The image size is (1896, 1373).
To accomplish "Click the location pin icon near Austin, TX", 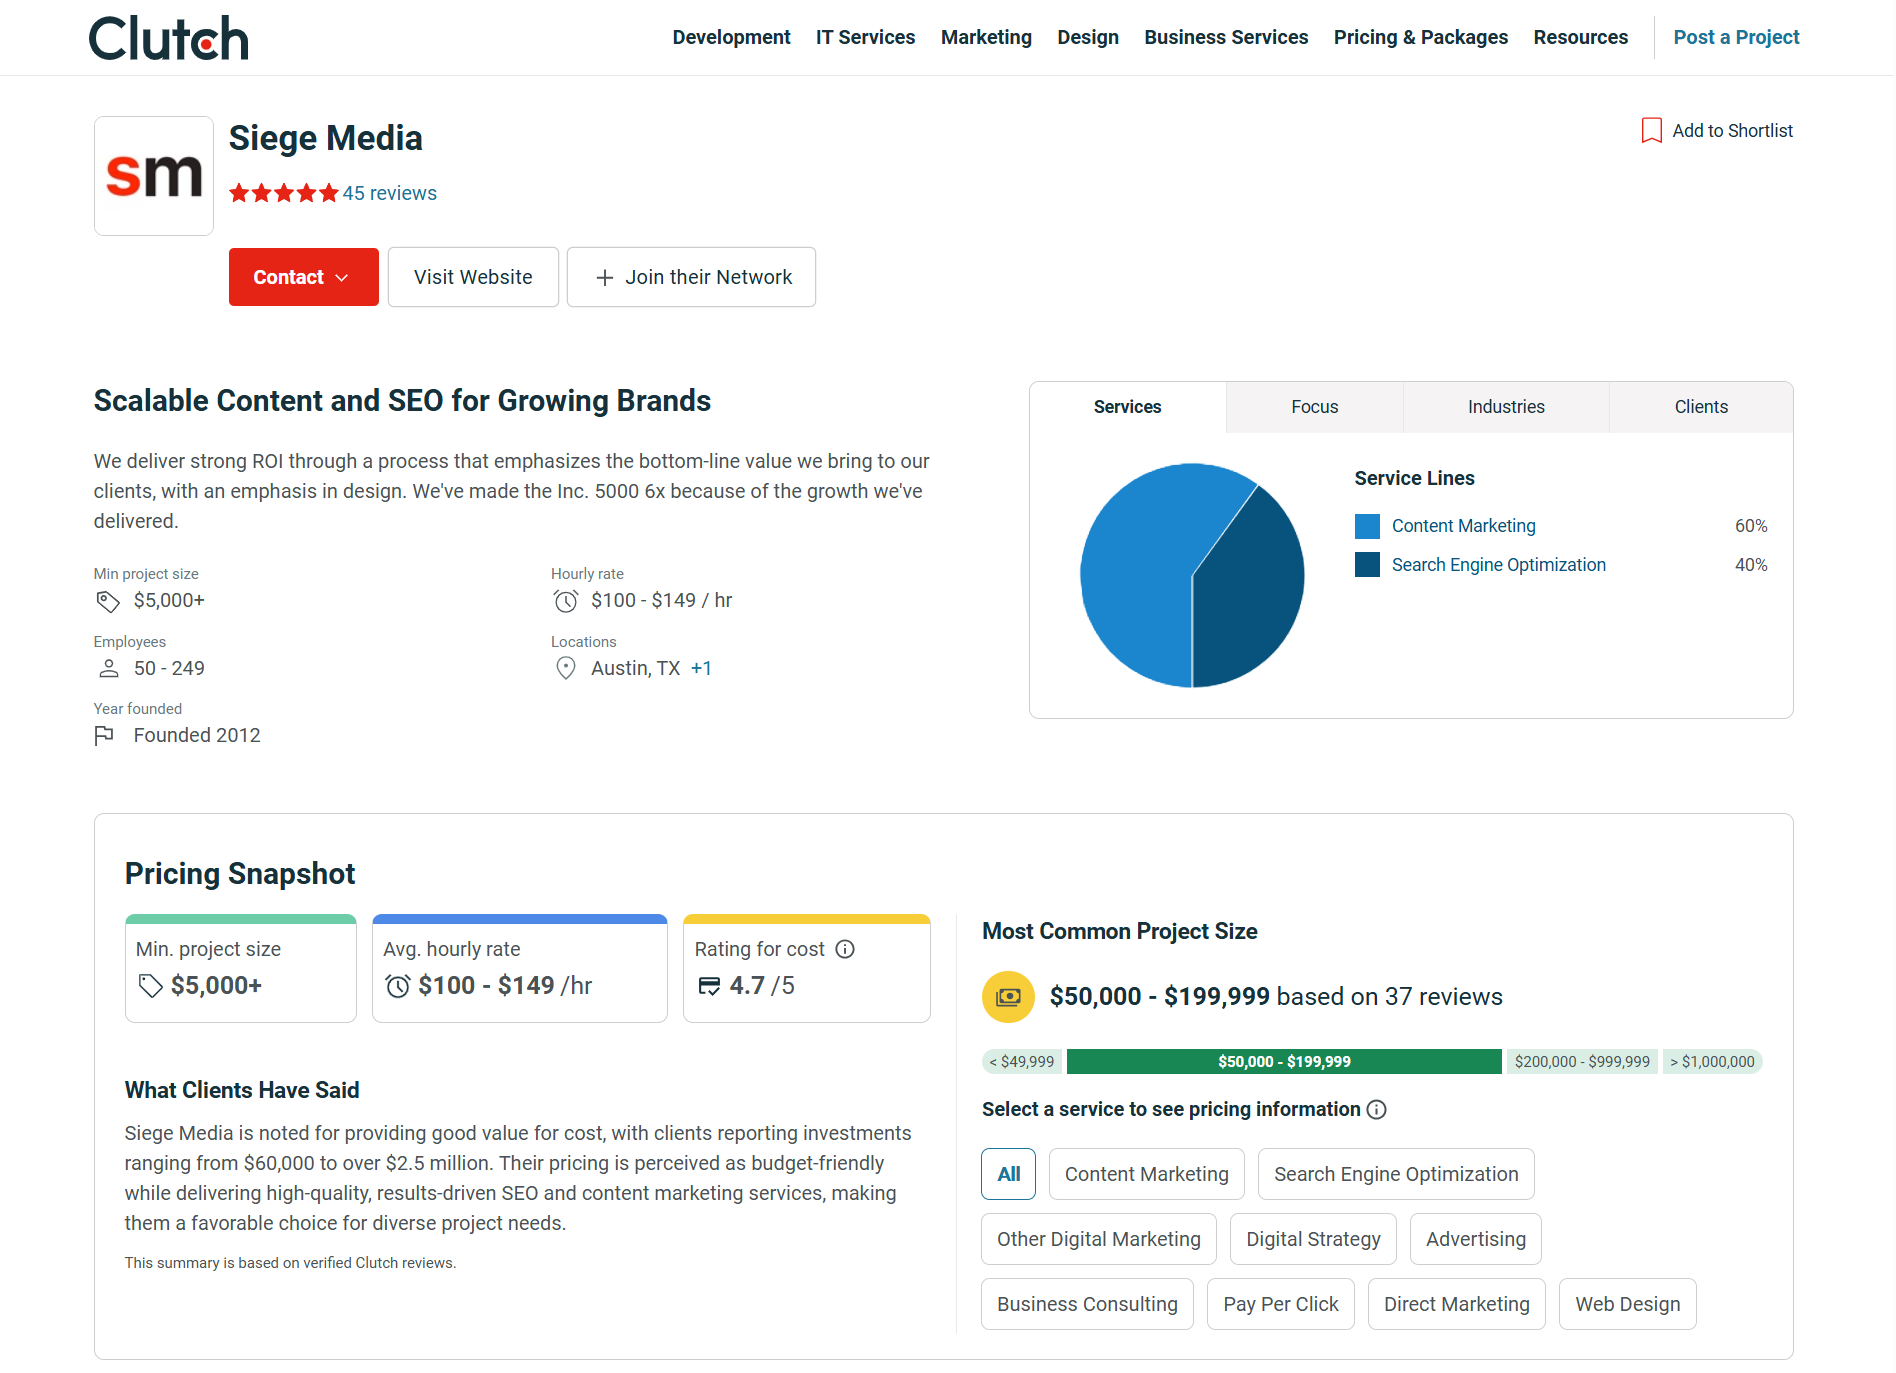I will pos(566,668).
